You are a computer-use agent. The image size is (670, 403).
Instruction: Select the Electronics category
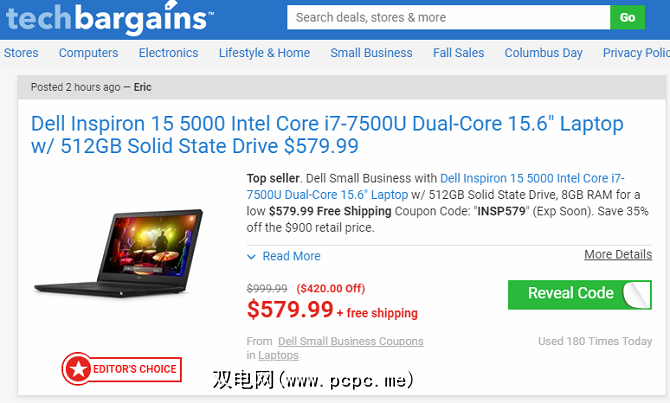point(168,53)
